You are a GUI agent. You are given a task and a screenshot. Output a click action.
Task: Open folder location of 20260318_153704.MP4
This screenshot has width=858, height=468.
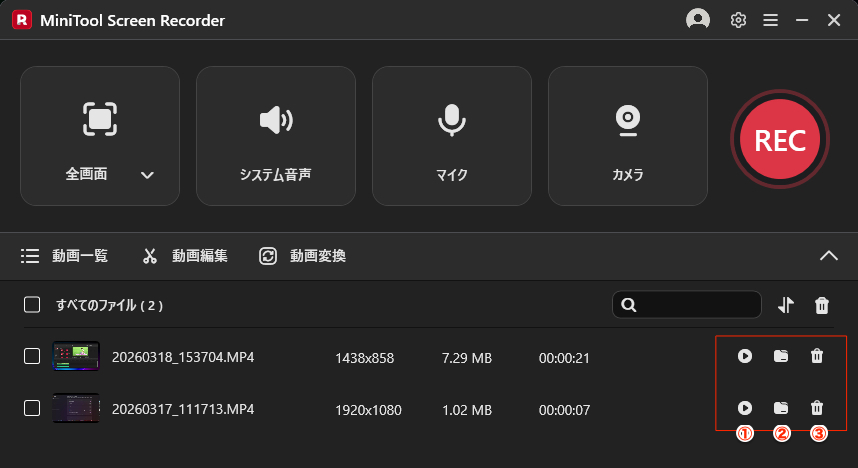click(x=781, y=356)
